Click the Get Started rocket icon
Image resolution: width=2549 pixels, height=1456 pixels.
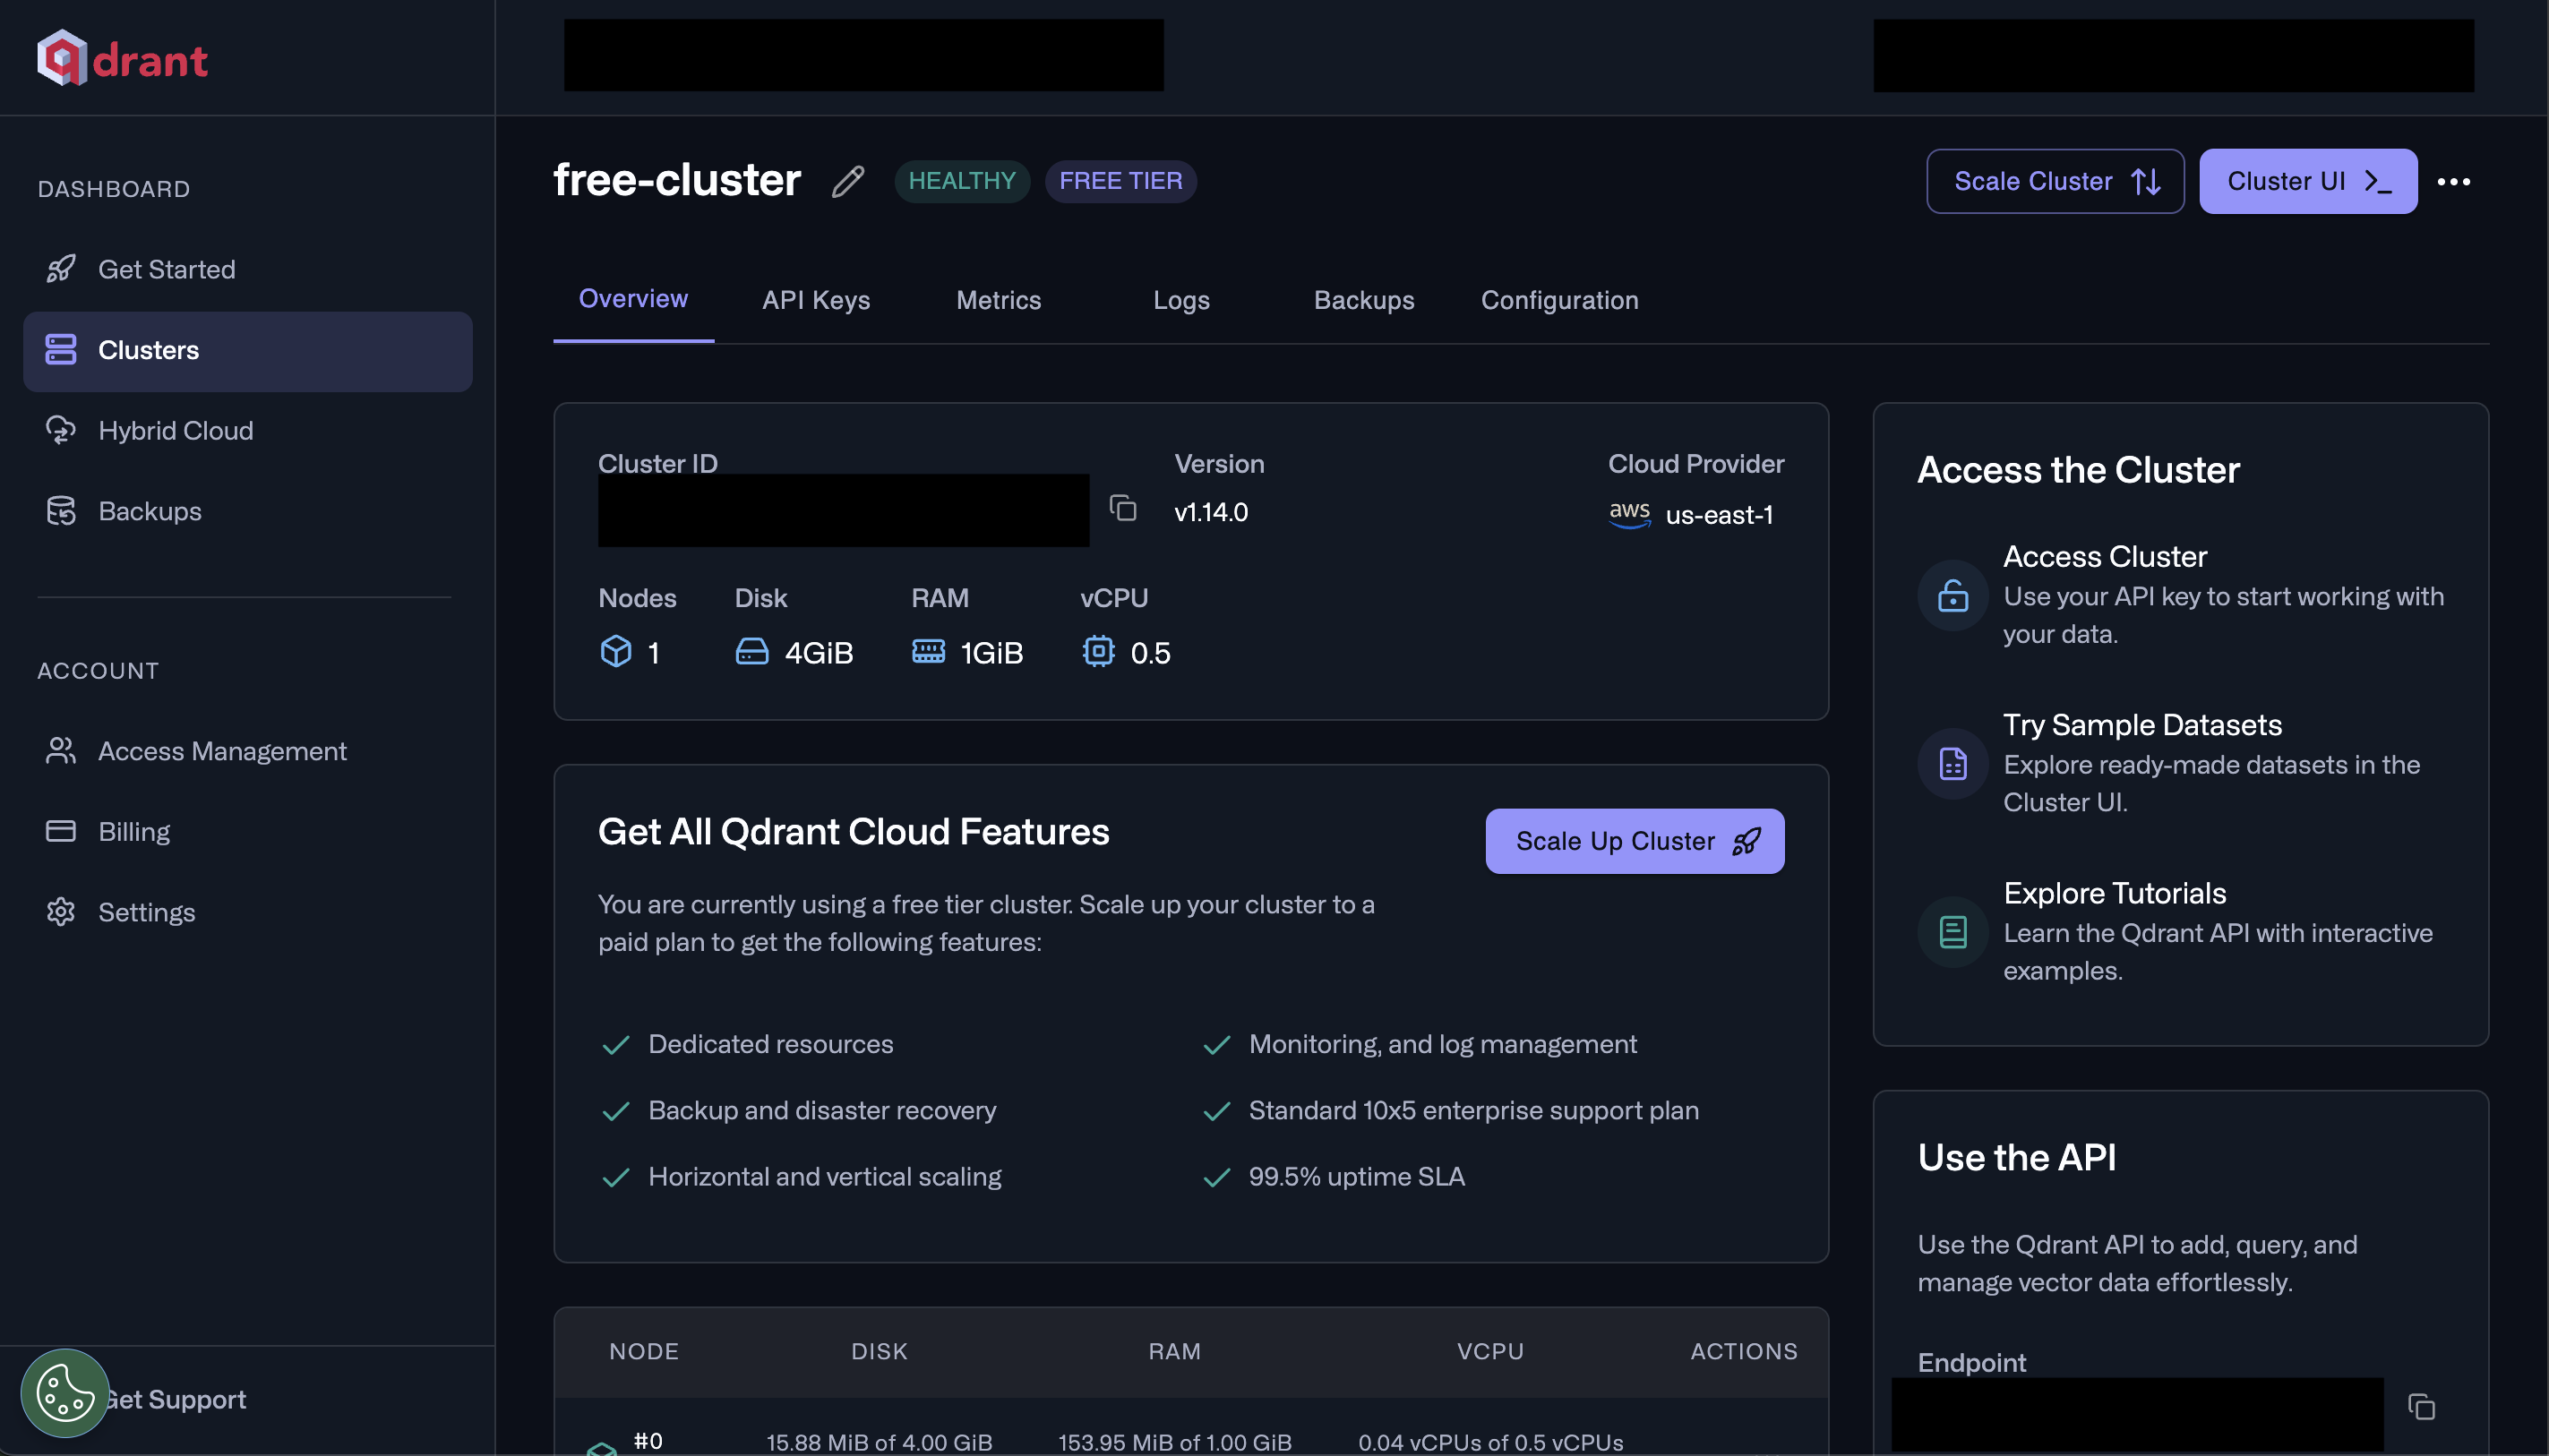pyautogui.click(x=61, y=269)
